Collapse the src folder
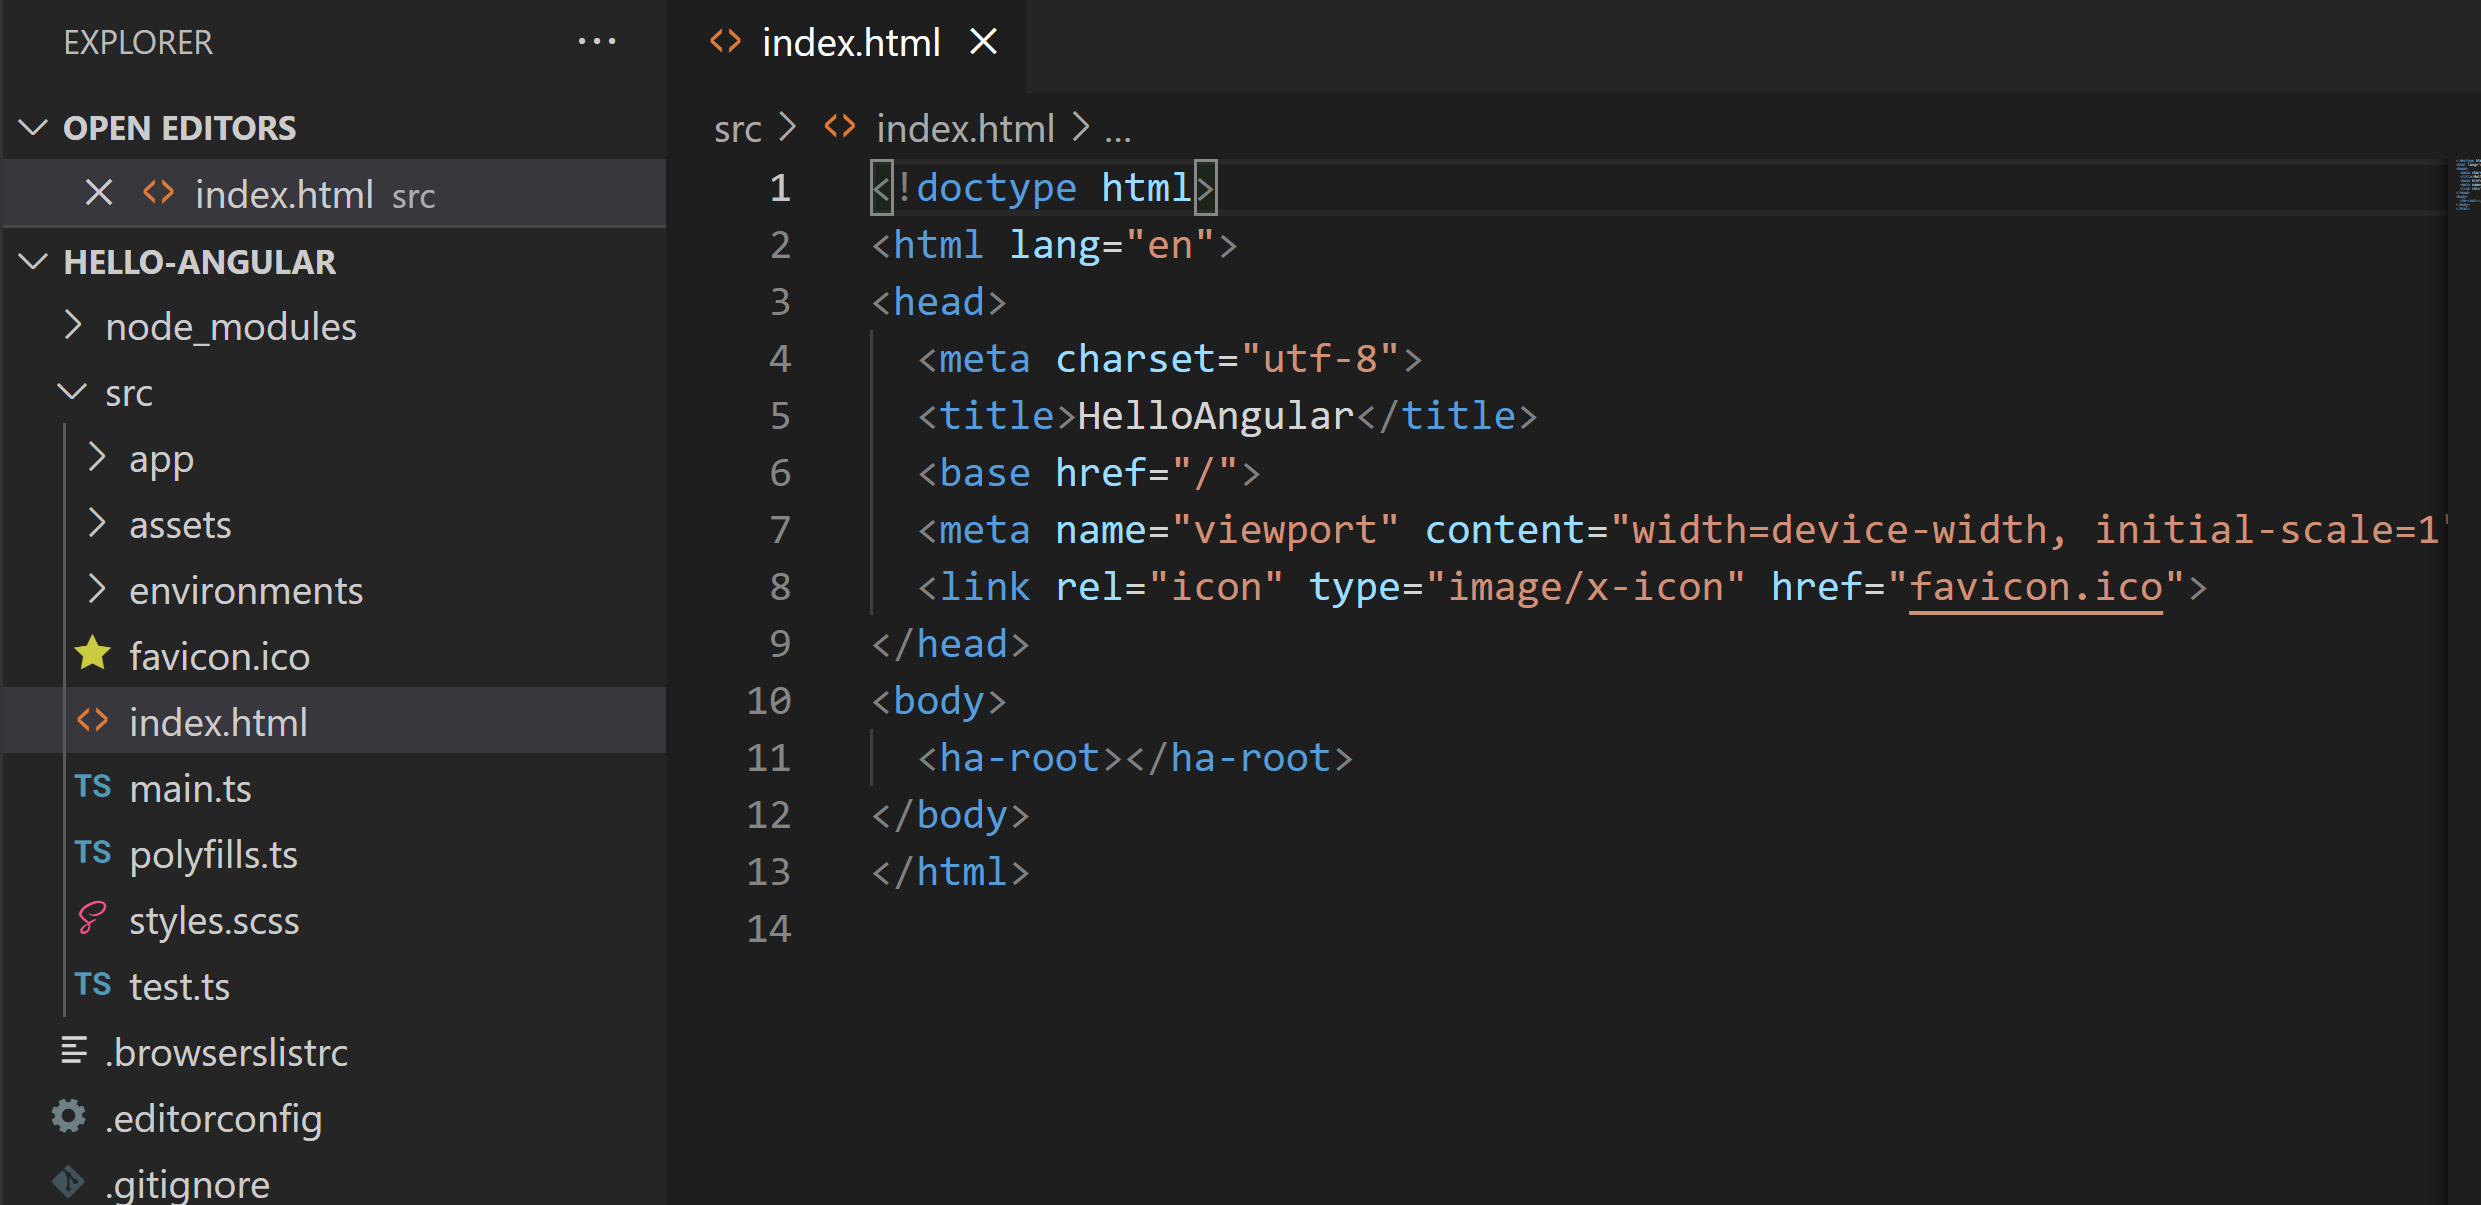 click(72, 392)
